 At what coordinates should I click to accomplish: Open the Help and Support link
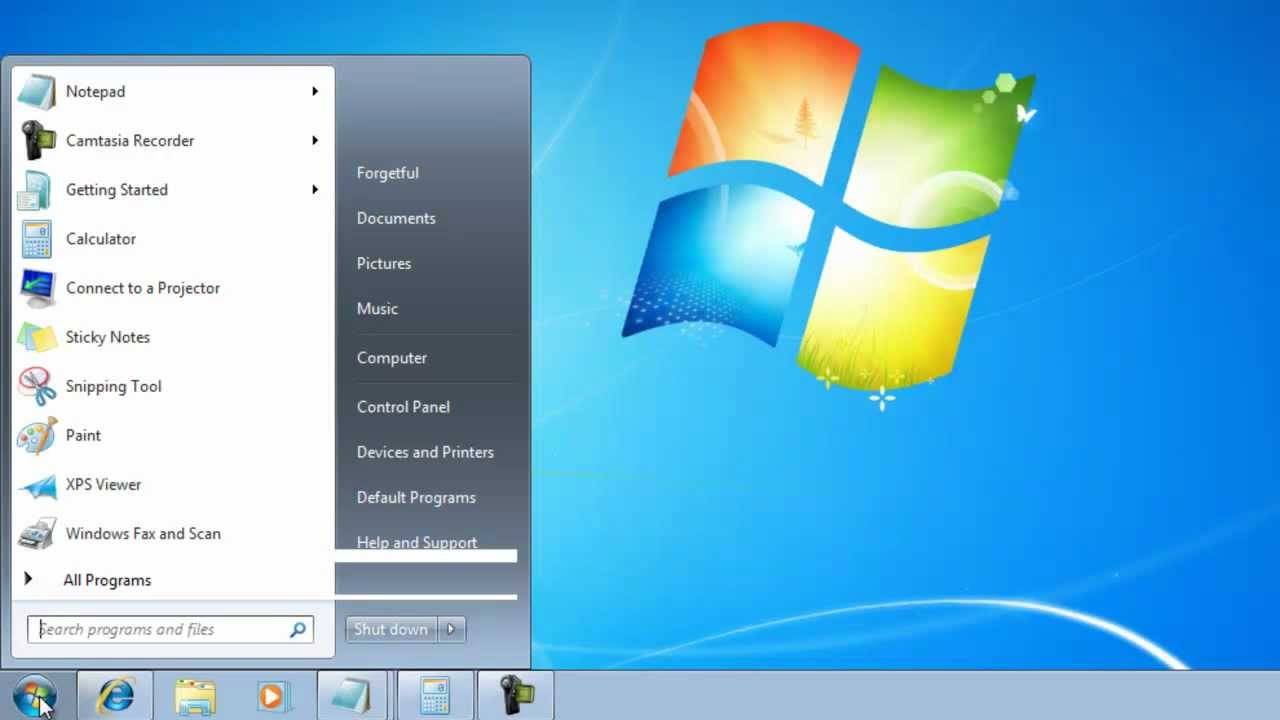point(417,541)
